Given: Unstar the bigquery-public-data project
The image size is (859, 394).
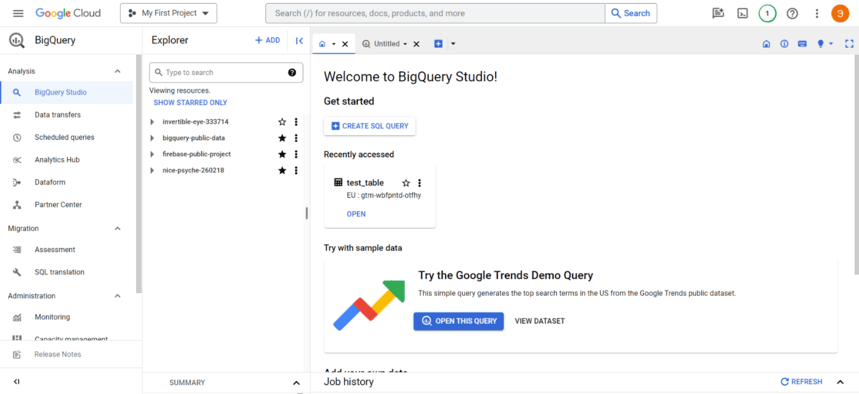Looking at the screenshot, I should (282, 138).
